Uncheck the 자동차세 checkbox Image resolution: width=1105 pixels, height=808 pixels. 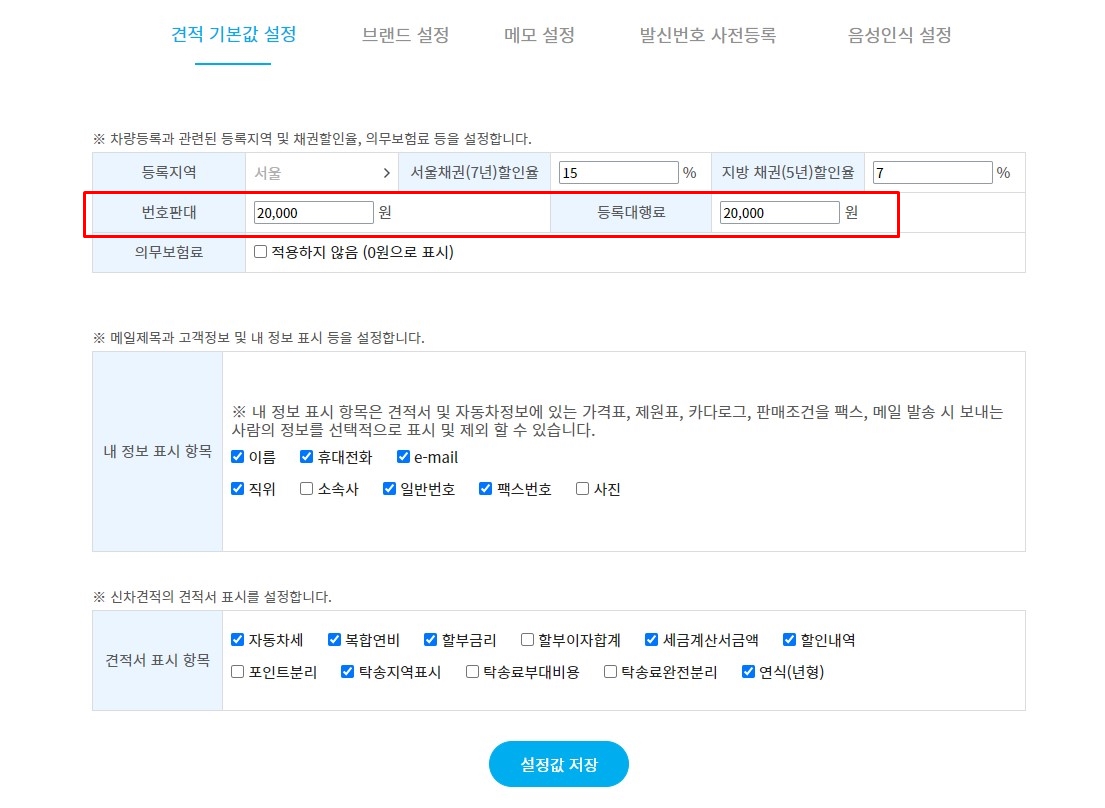point(237,639)
